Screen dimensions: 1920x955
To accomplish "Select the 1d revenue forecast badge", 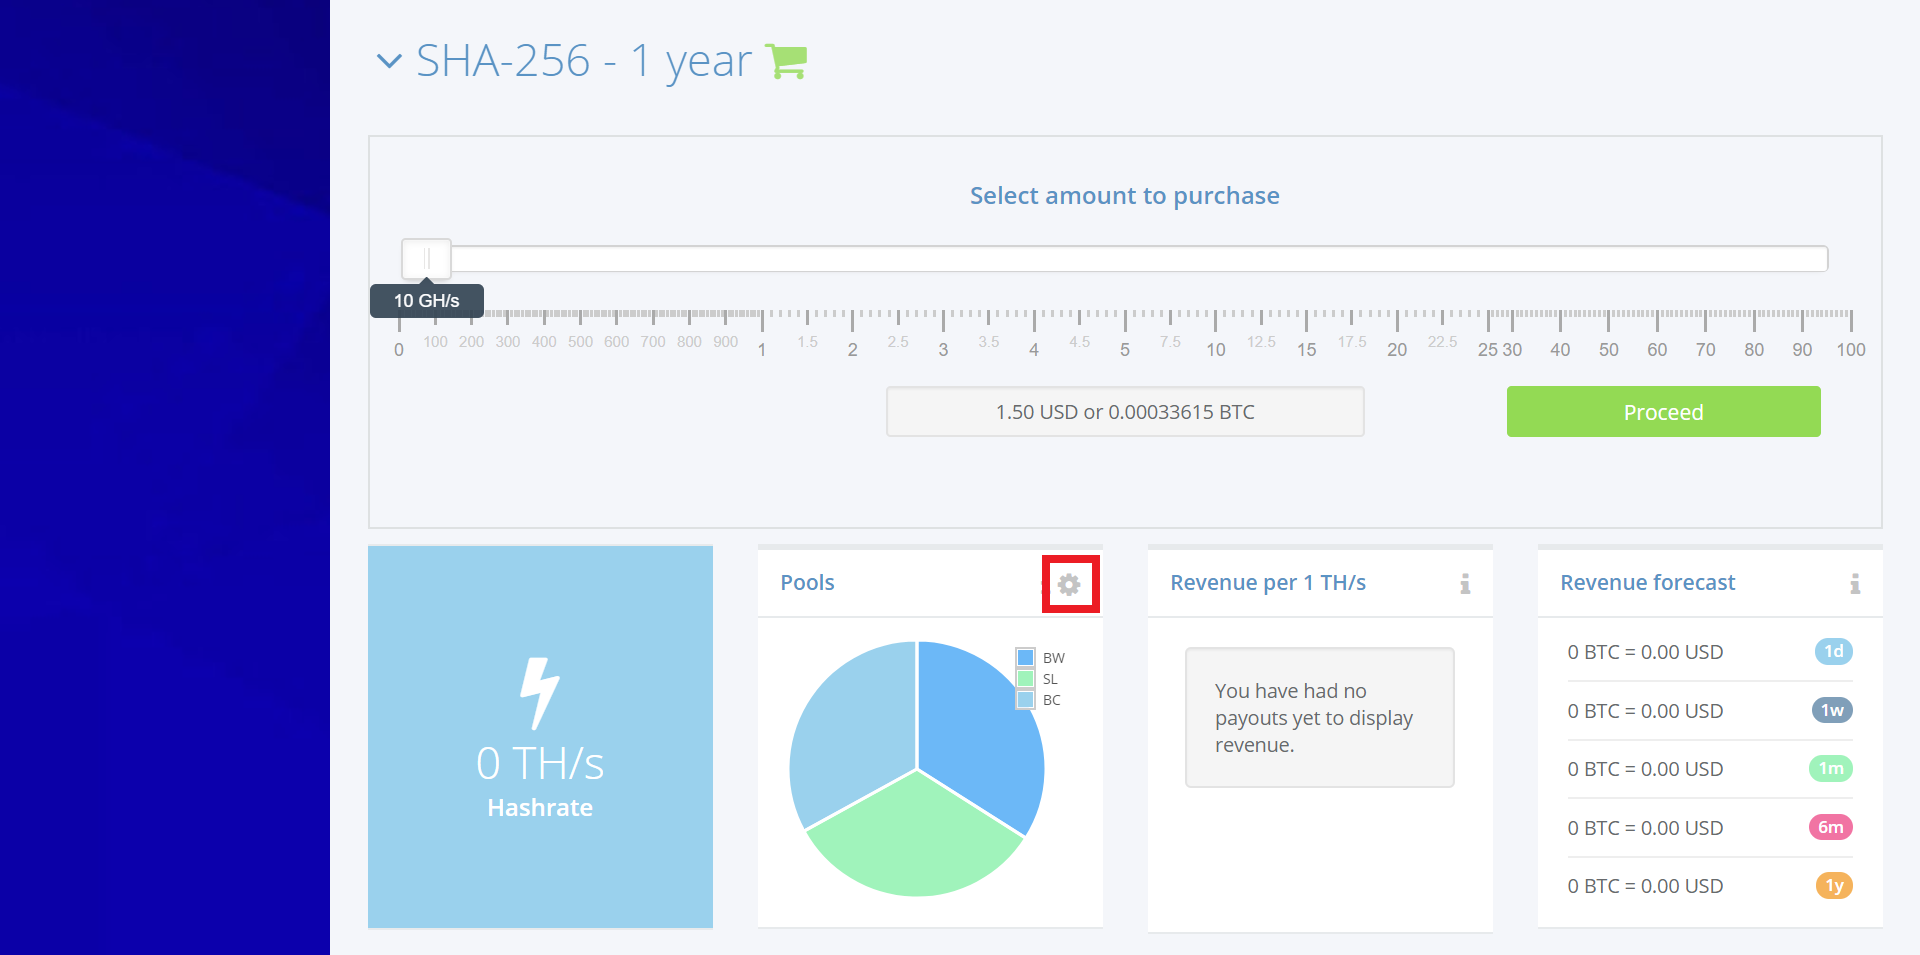I will [1833, 652].
